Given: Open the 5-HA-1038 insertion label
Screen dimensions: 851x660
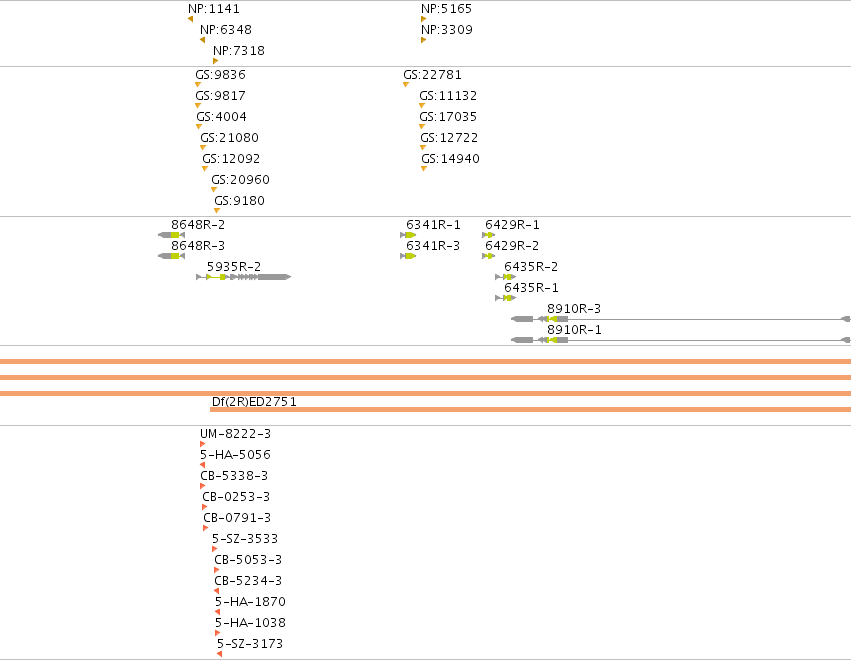Looking at the screenshot, I should tap(250, 623).
